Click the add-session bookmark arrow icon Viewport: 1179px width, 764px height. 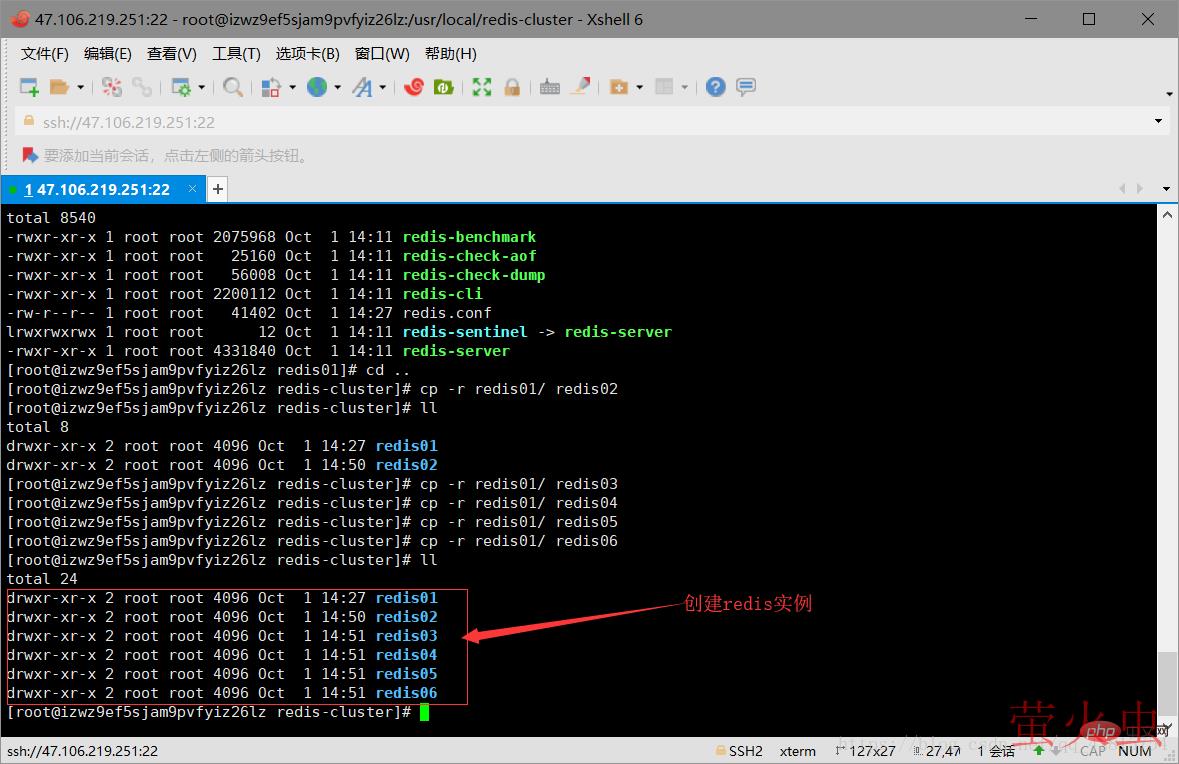[x=30, y=156]
